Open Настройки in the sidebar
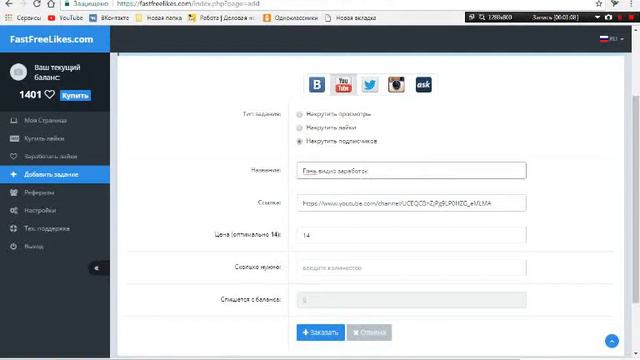 tap(55, 210)
